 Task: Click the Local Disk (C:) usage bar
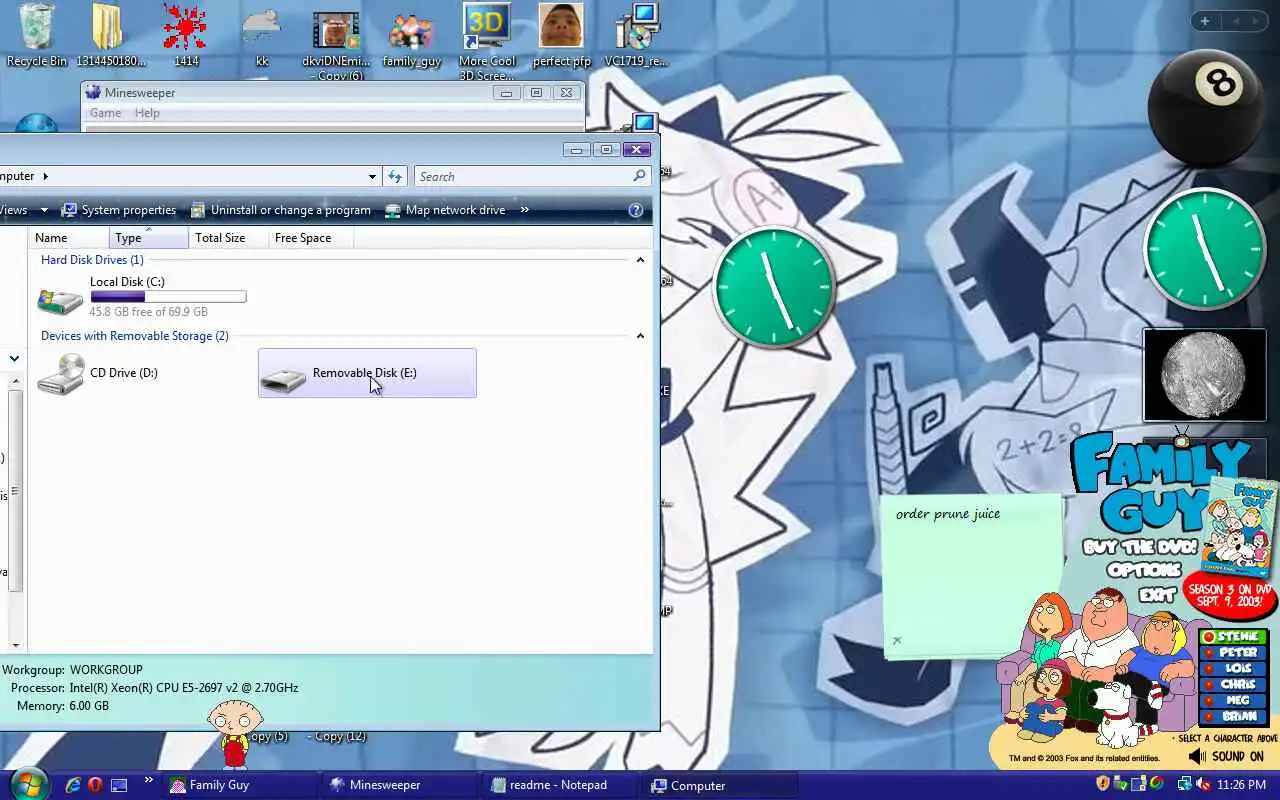tap(168, 296)
